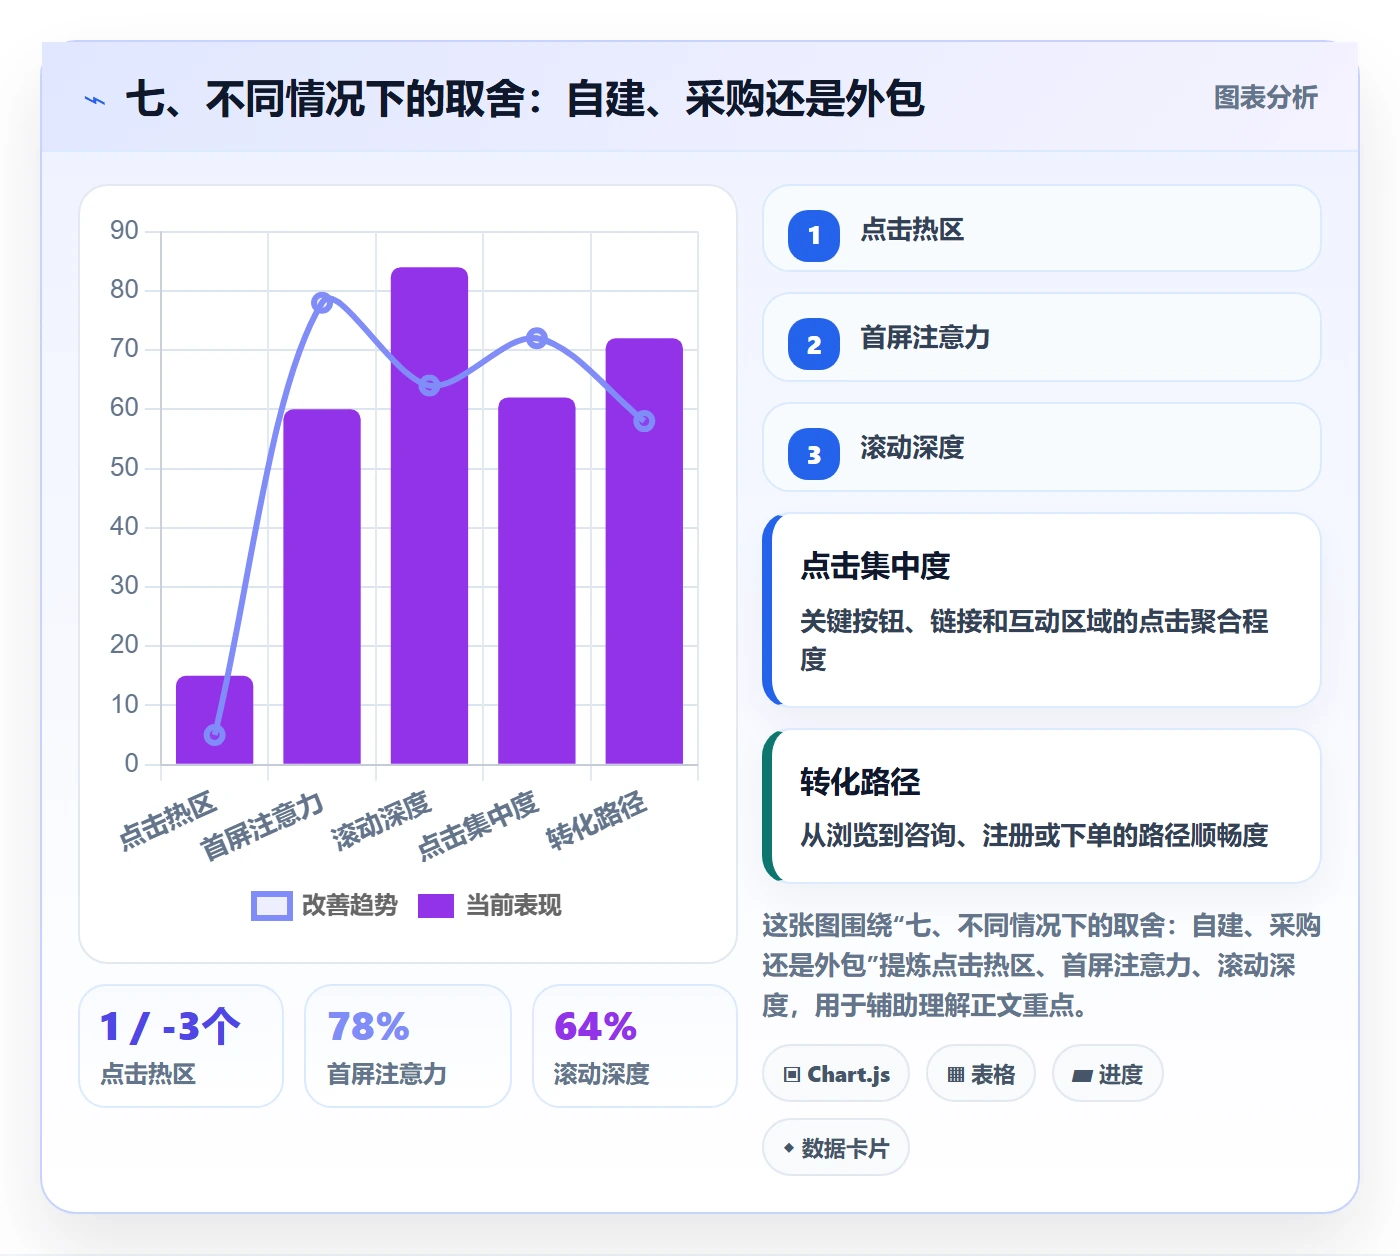Click the 点击集中度 bar in the chart
This screenshot has width=1400, height=1256.
[537, 581]
